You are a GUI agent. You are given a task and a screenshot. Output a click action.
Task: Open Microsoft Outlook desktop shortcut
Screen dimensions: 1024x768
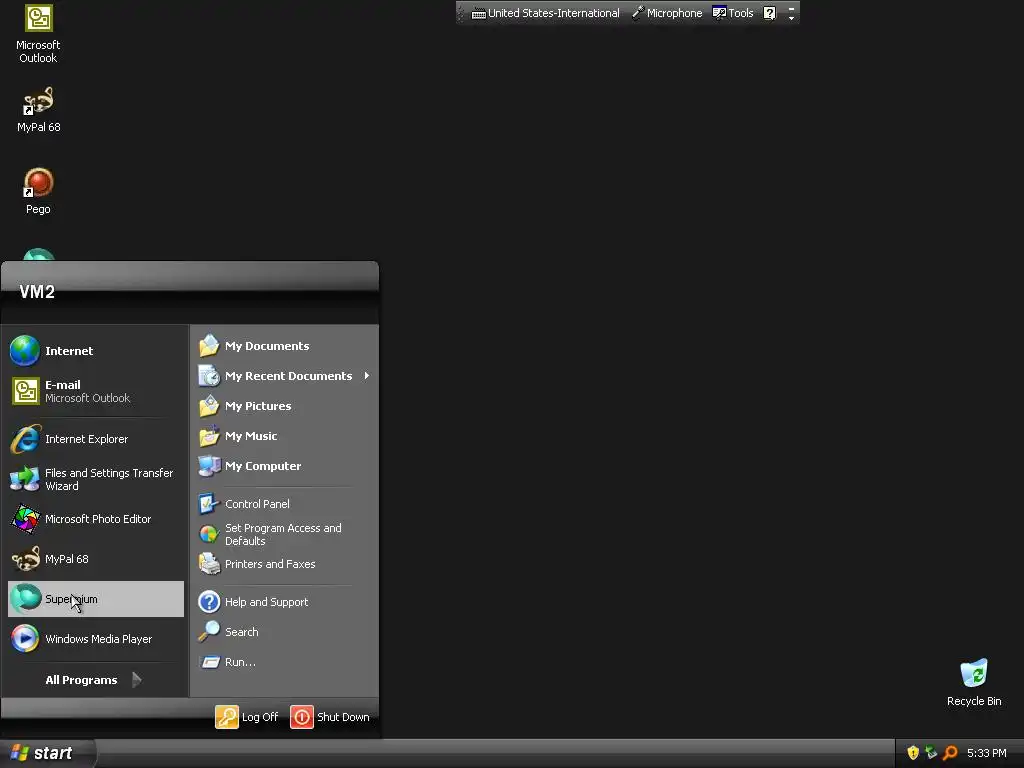click(38, 34)
